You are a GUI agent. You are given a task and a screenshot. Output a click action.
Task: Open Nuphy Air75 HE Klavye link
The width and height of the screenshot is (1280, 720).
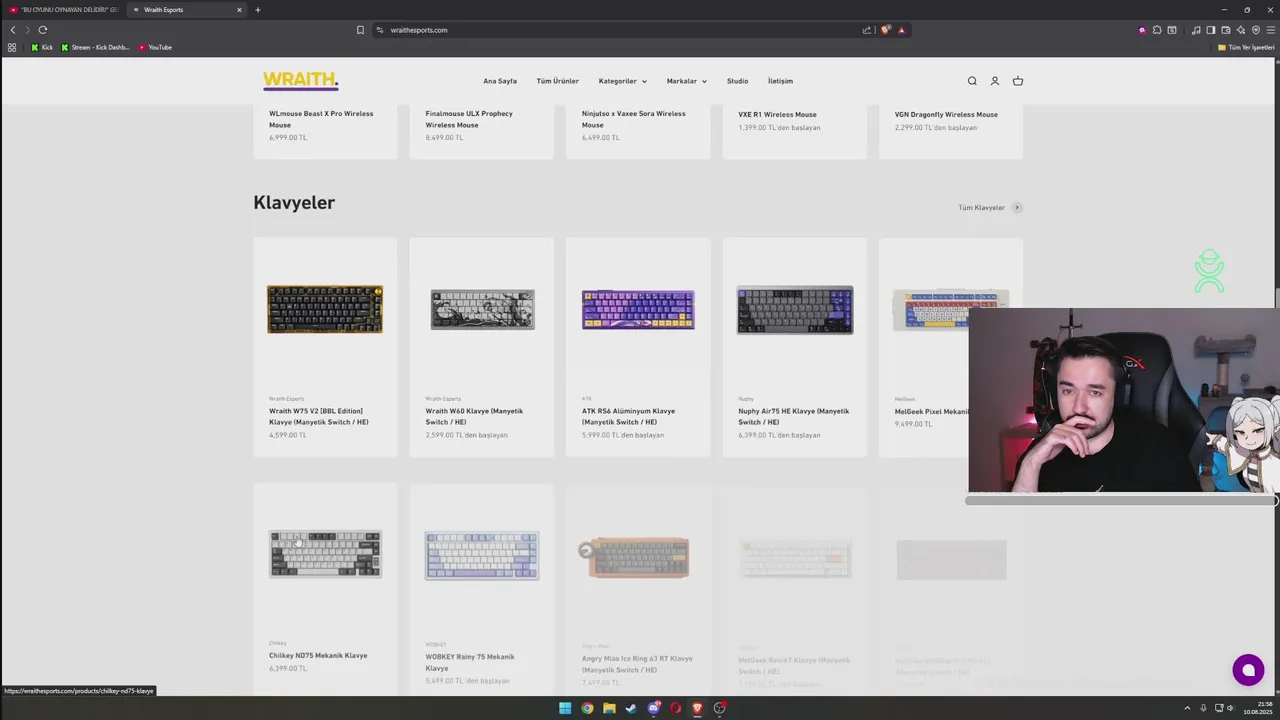tap(793, 416)
